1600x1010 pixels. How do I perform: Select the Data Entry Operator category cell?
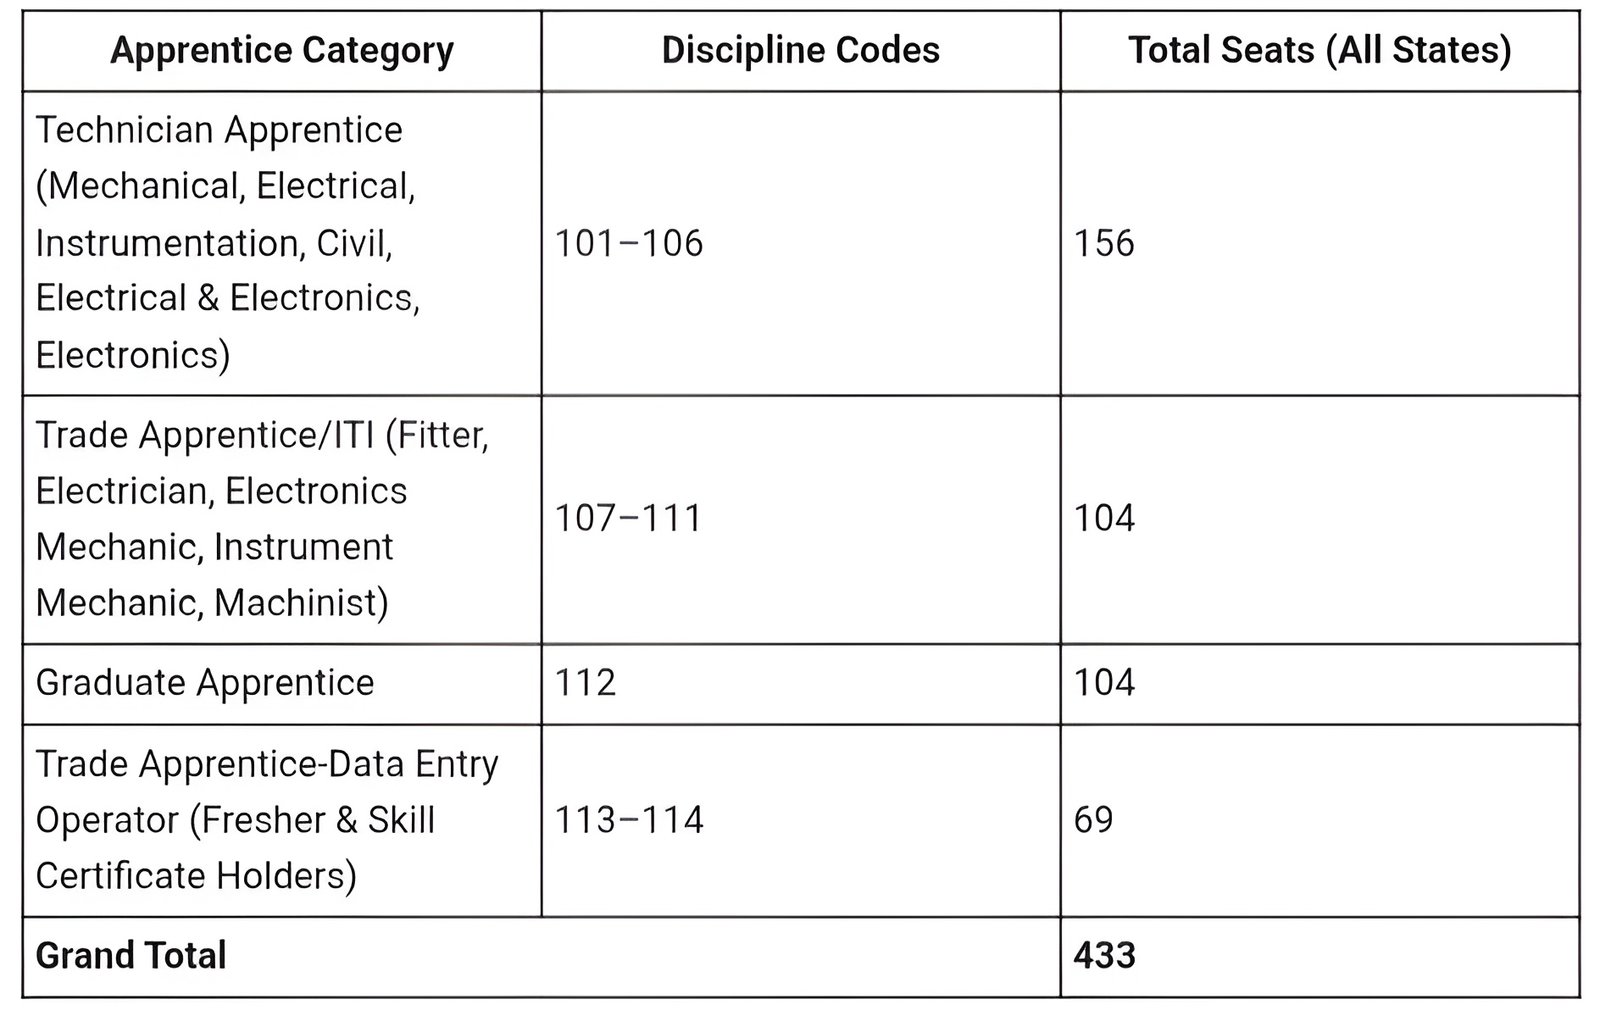pyautogui.click(x=282, y=820)
